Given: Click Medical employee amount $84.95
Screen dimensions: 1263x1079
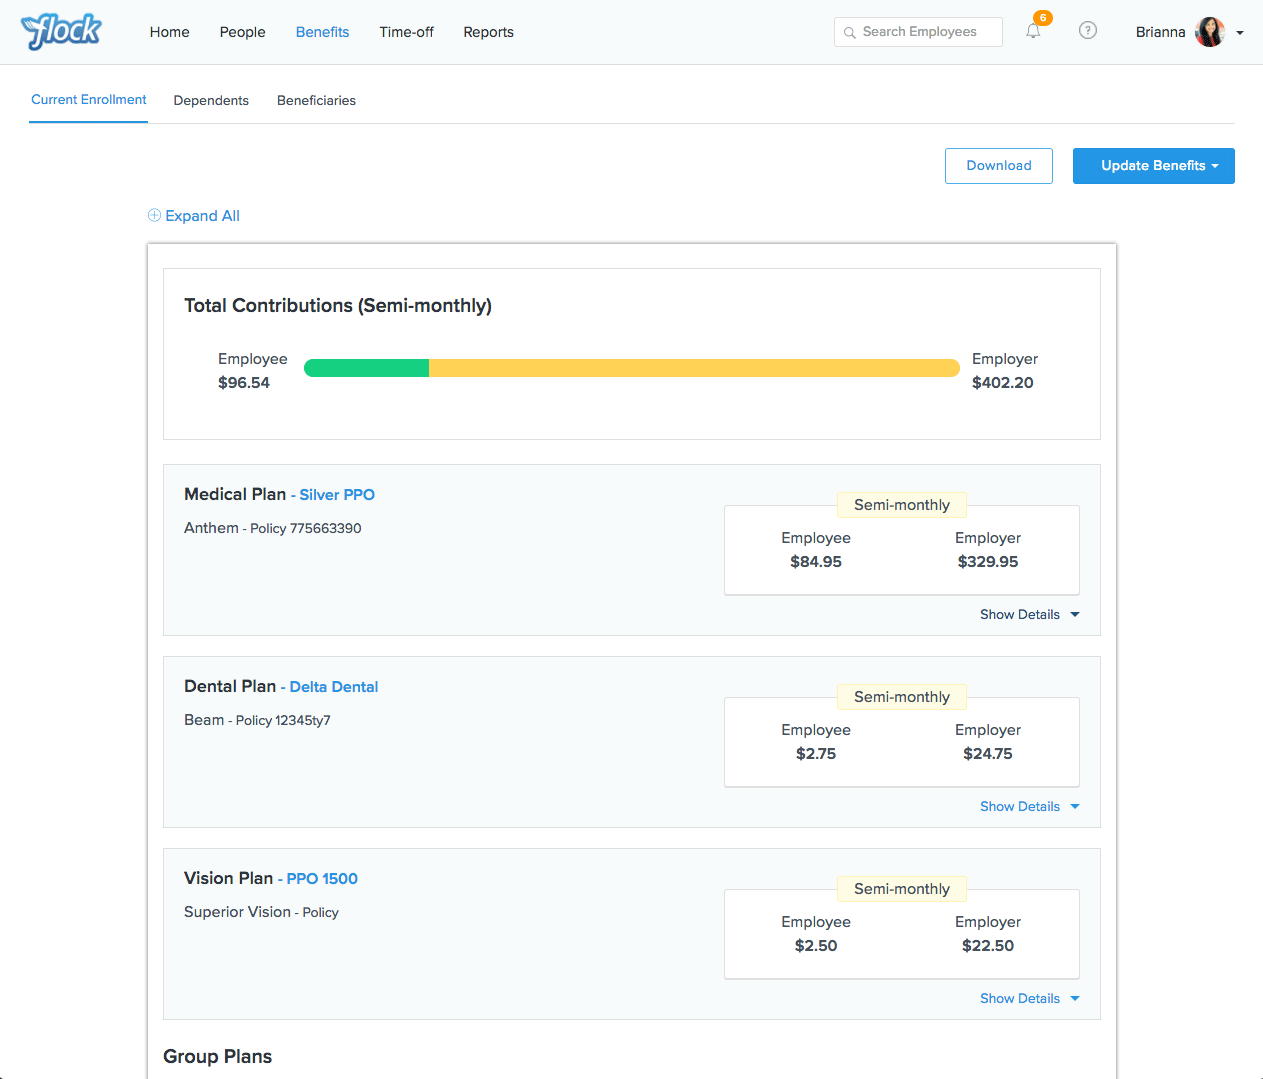Looking at the screenshot, I should pos(816,562).
